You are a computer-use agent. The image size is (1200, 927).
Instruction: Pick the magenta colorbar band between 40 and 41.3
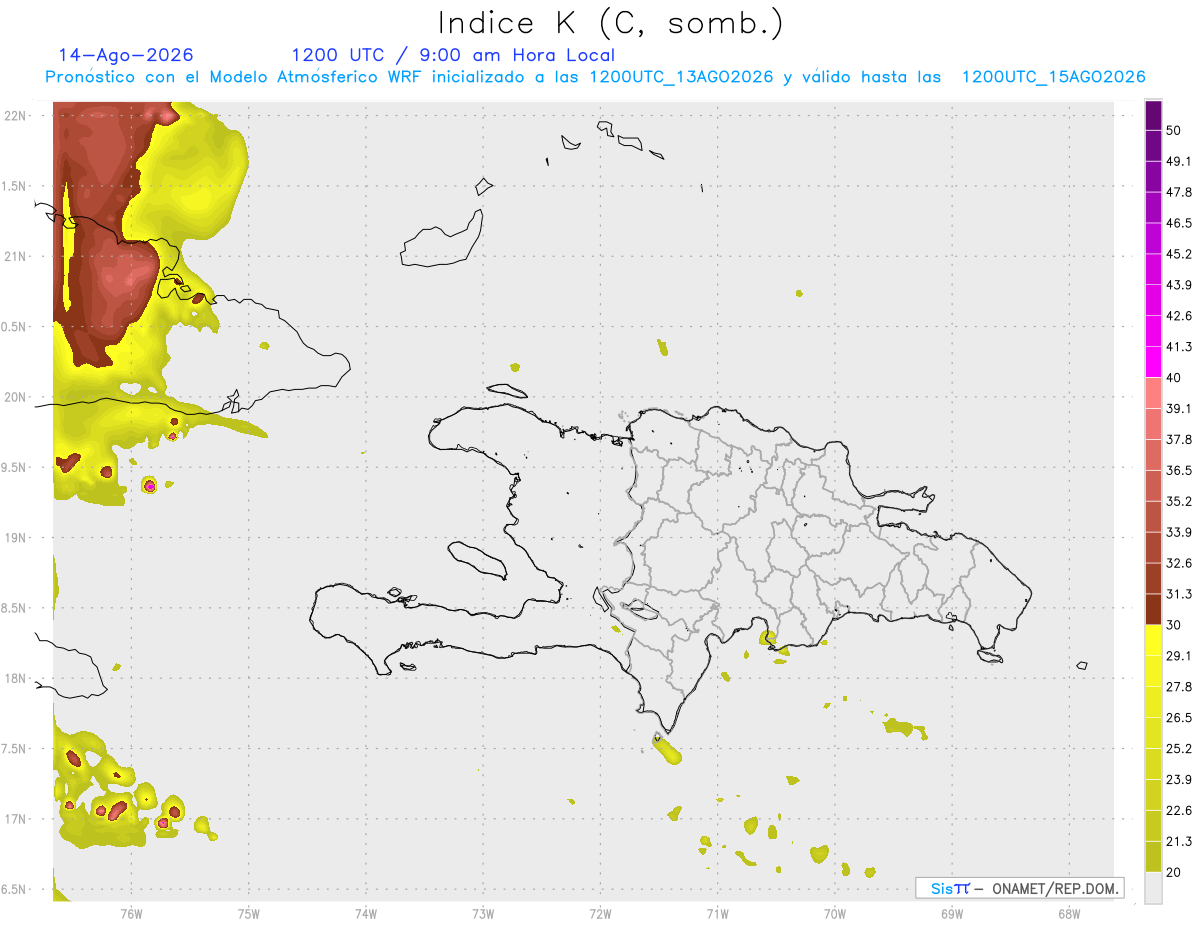pos(1153,361)
